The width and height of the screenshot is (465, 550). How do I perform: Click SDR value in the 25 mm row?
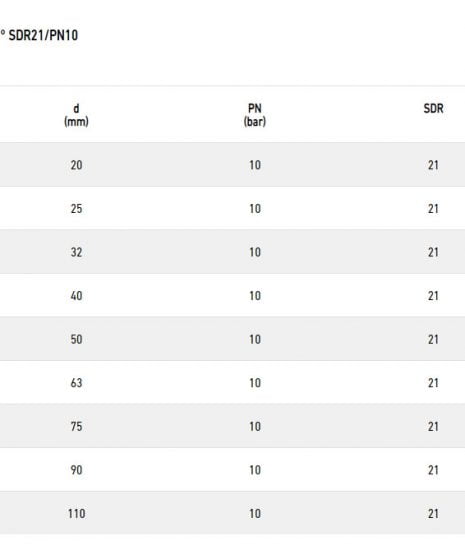[x=433, y=208]
